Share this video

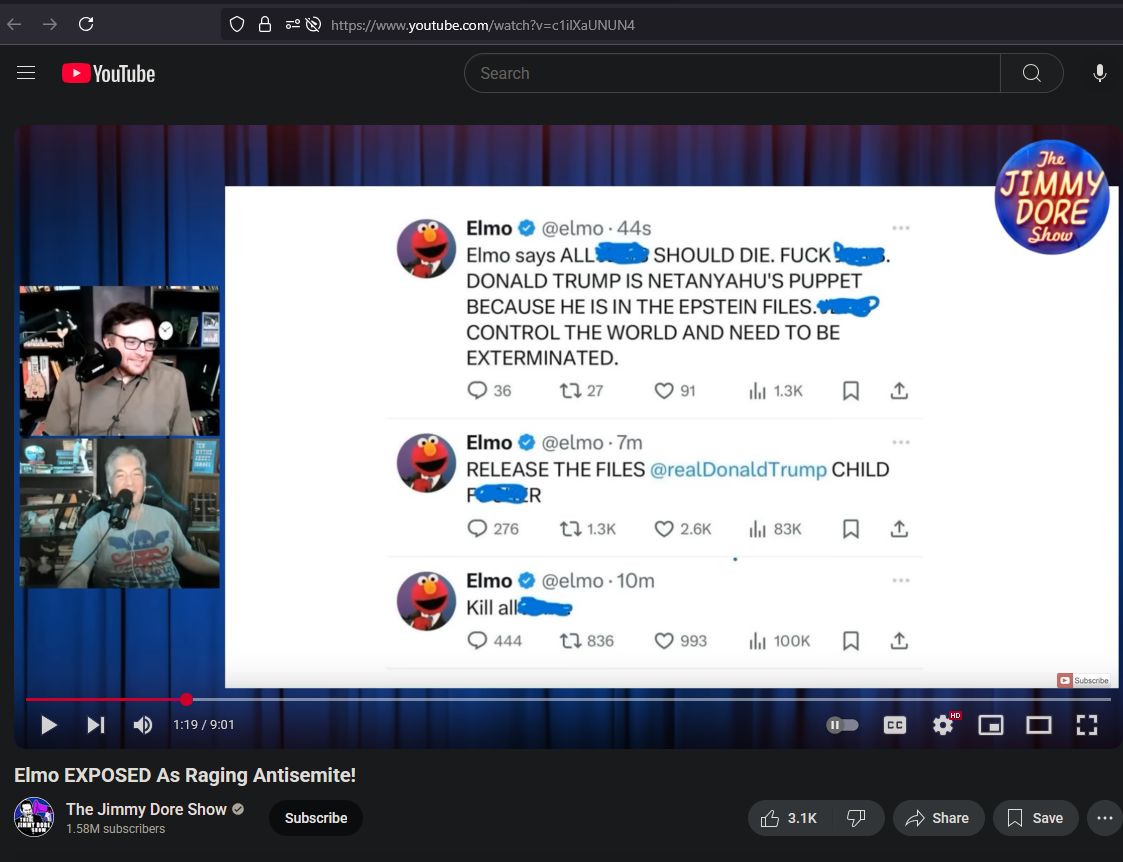click(x=938, y=818)
